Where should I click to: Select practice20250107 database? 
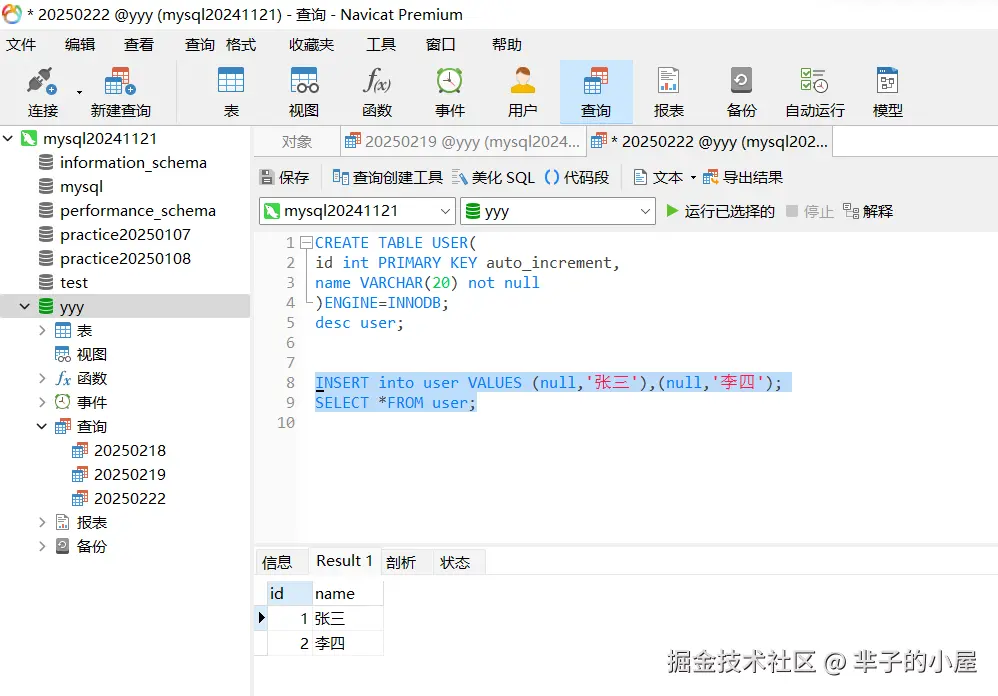(125, 235)
